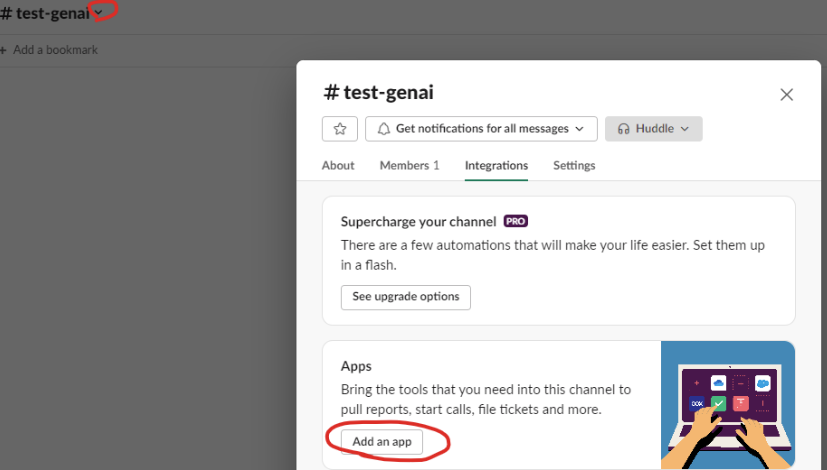
Task: Click the PRO badge next to Supercharge
Action: click(x=515, y=221)
